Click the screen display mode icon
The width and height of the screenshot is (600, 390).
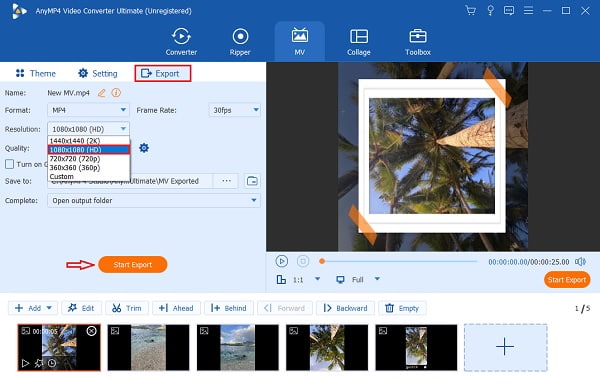[340, 280]
